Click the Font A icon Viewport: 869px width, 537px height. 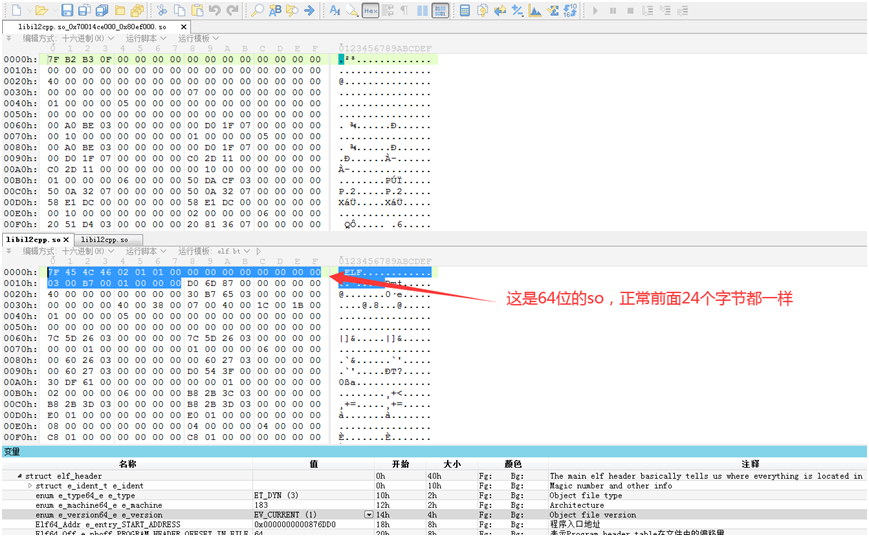[335, 10]
